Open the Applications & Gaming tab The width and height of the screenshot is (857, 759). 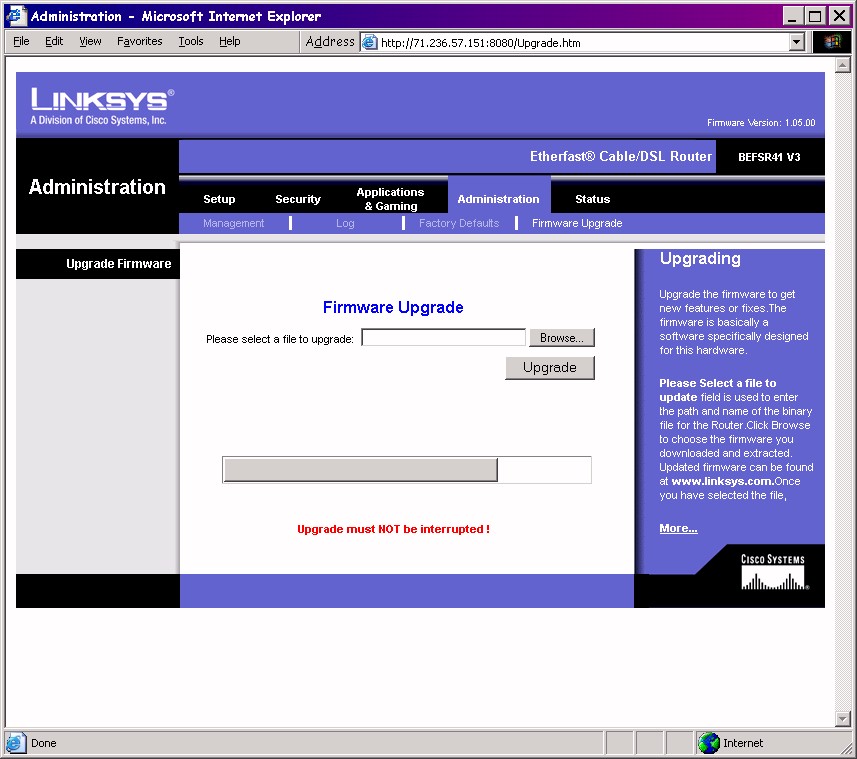pyautogui.click(x=390, y=199)
